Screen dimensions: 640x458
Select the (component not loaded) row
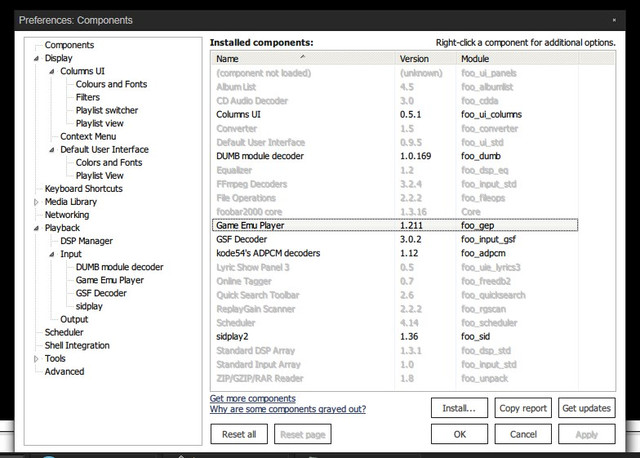pos(395,73)
